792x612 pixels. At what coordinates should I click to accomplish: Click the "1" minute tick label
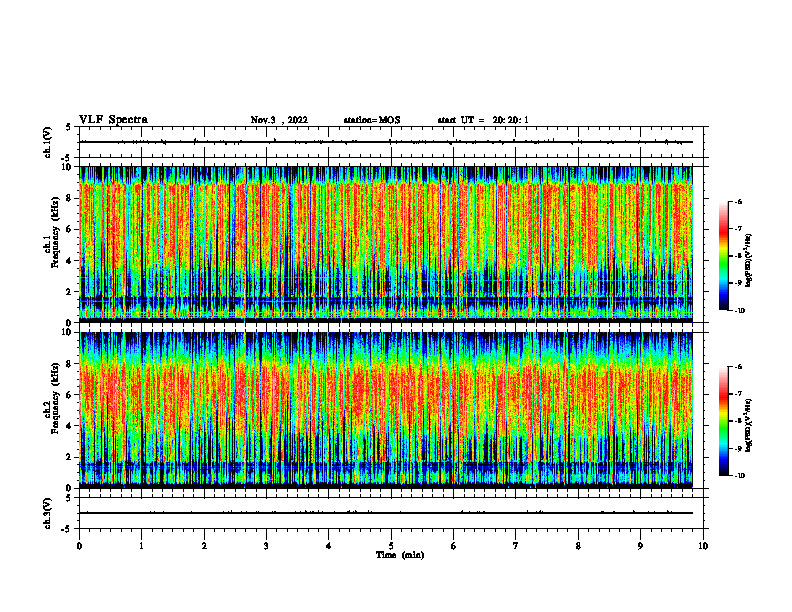click(142, 546)
